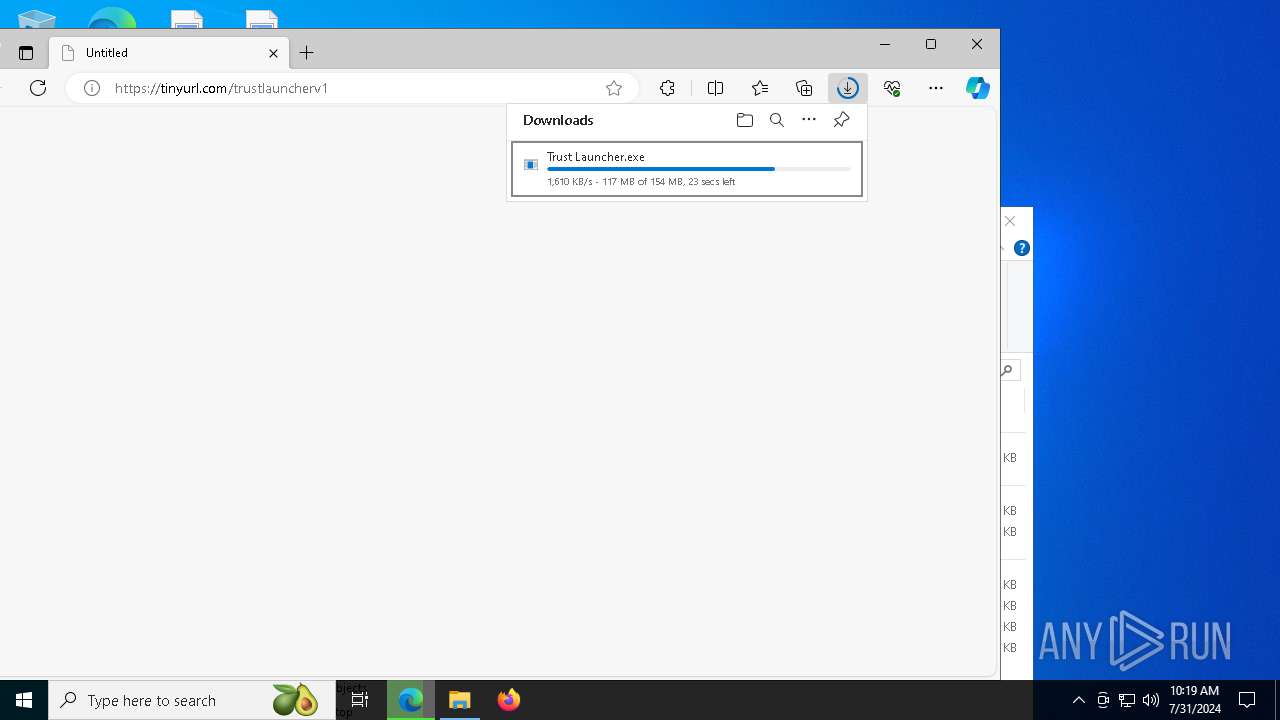
Task: Launch Firefox from taskbar
Action: [x=509, y=700]
